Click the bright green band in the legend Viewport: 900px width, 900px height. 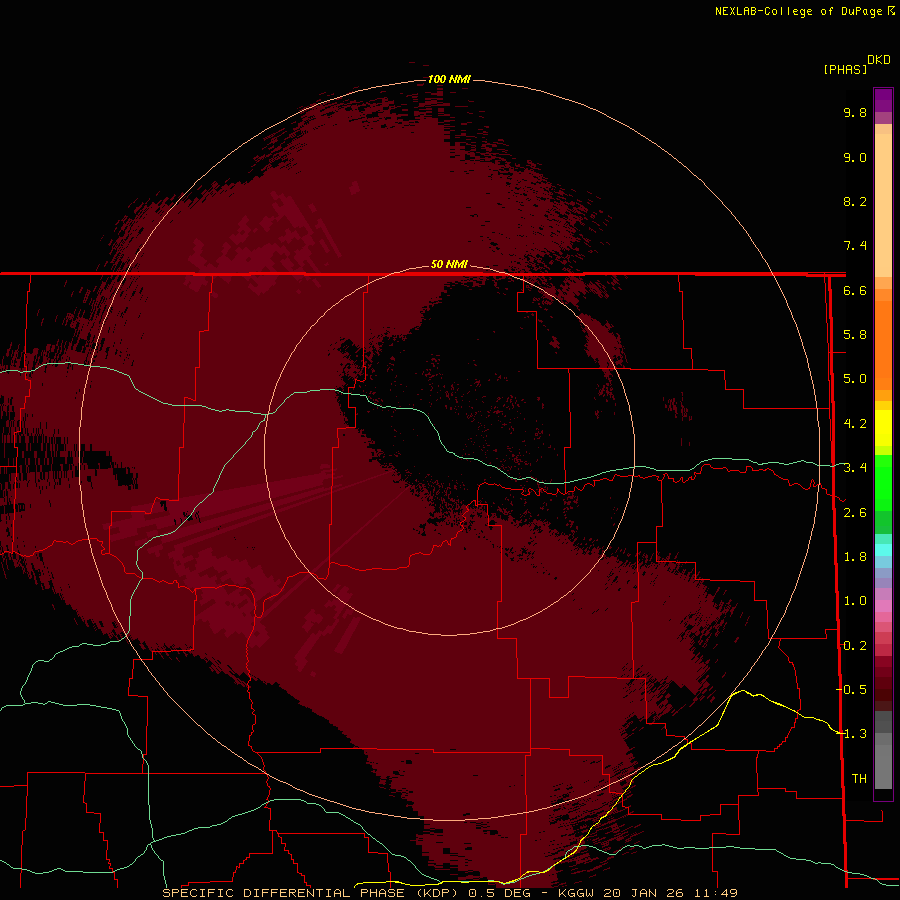(883, 482)
